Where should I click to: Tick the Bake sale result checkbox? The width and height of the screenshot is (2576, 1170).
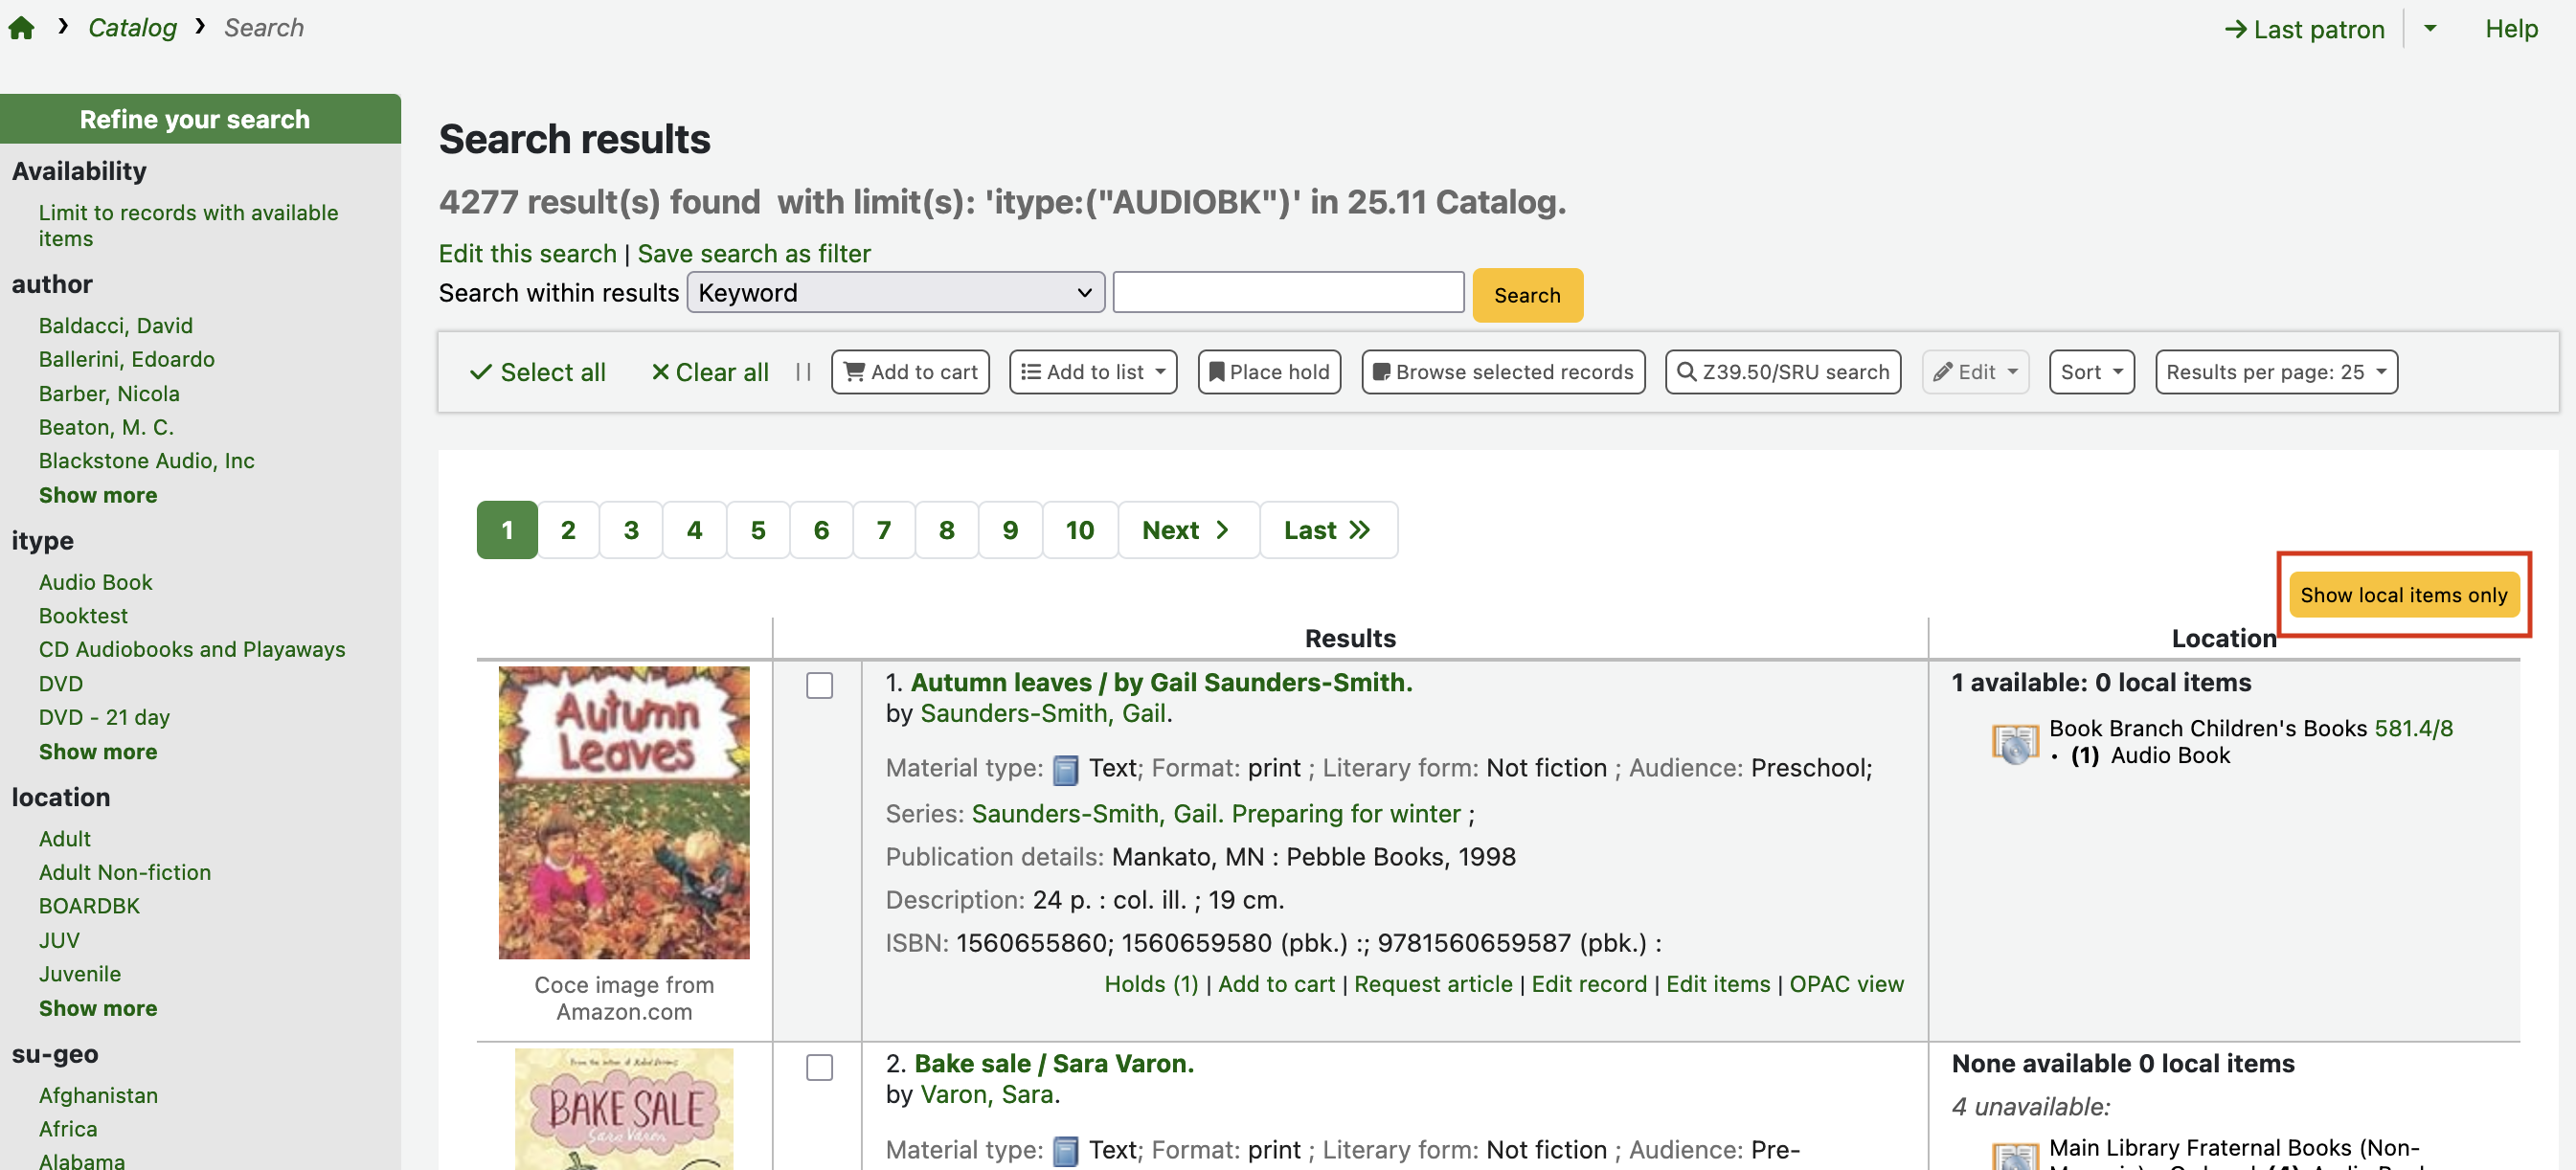819,1067
